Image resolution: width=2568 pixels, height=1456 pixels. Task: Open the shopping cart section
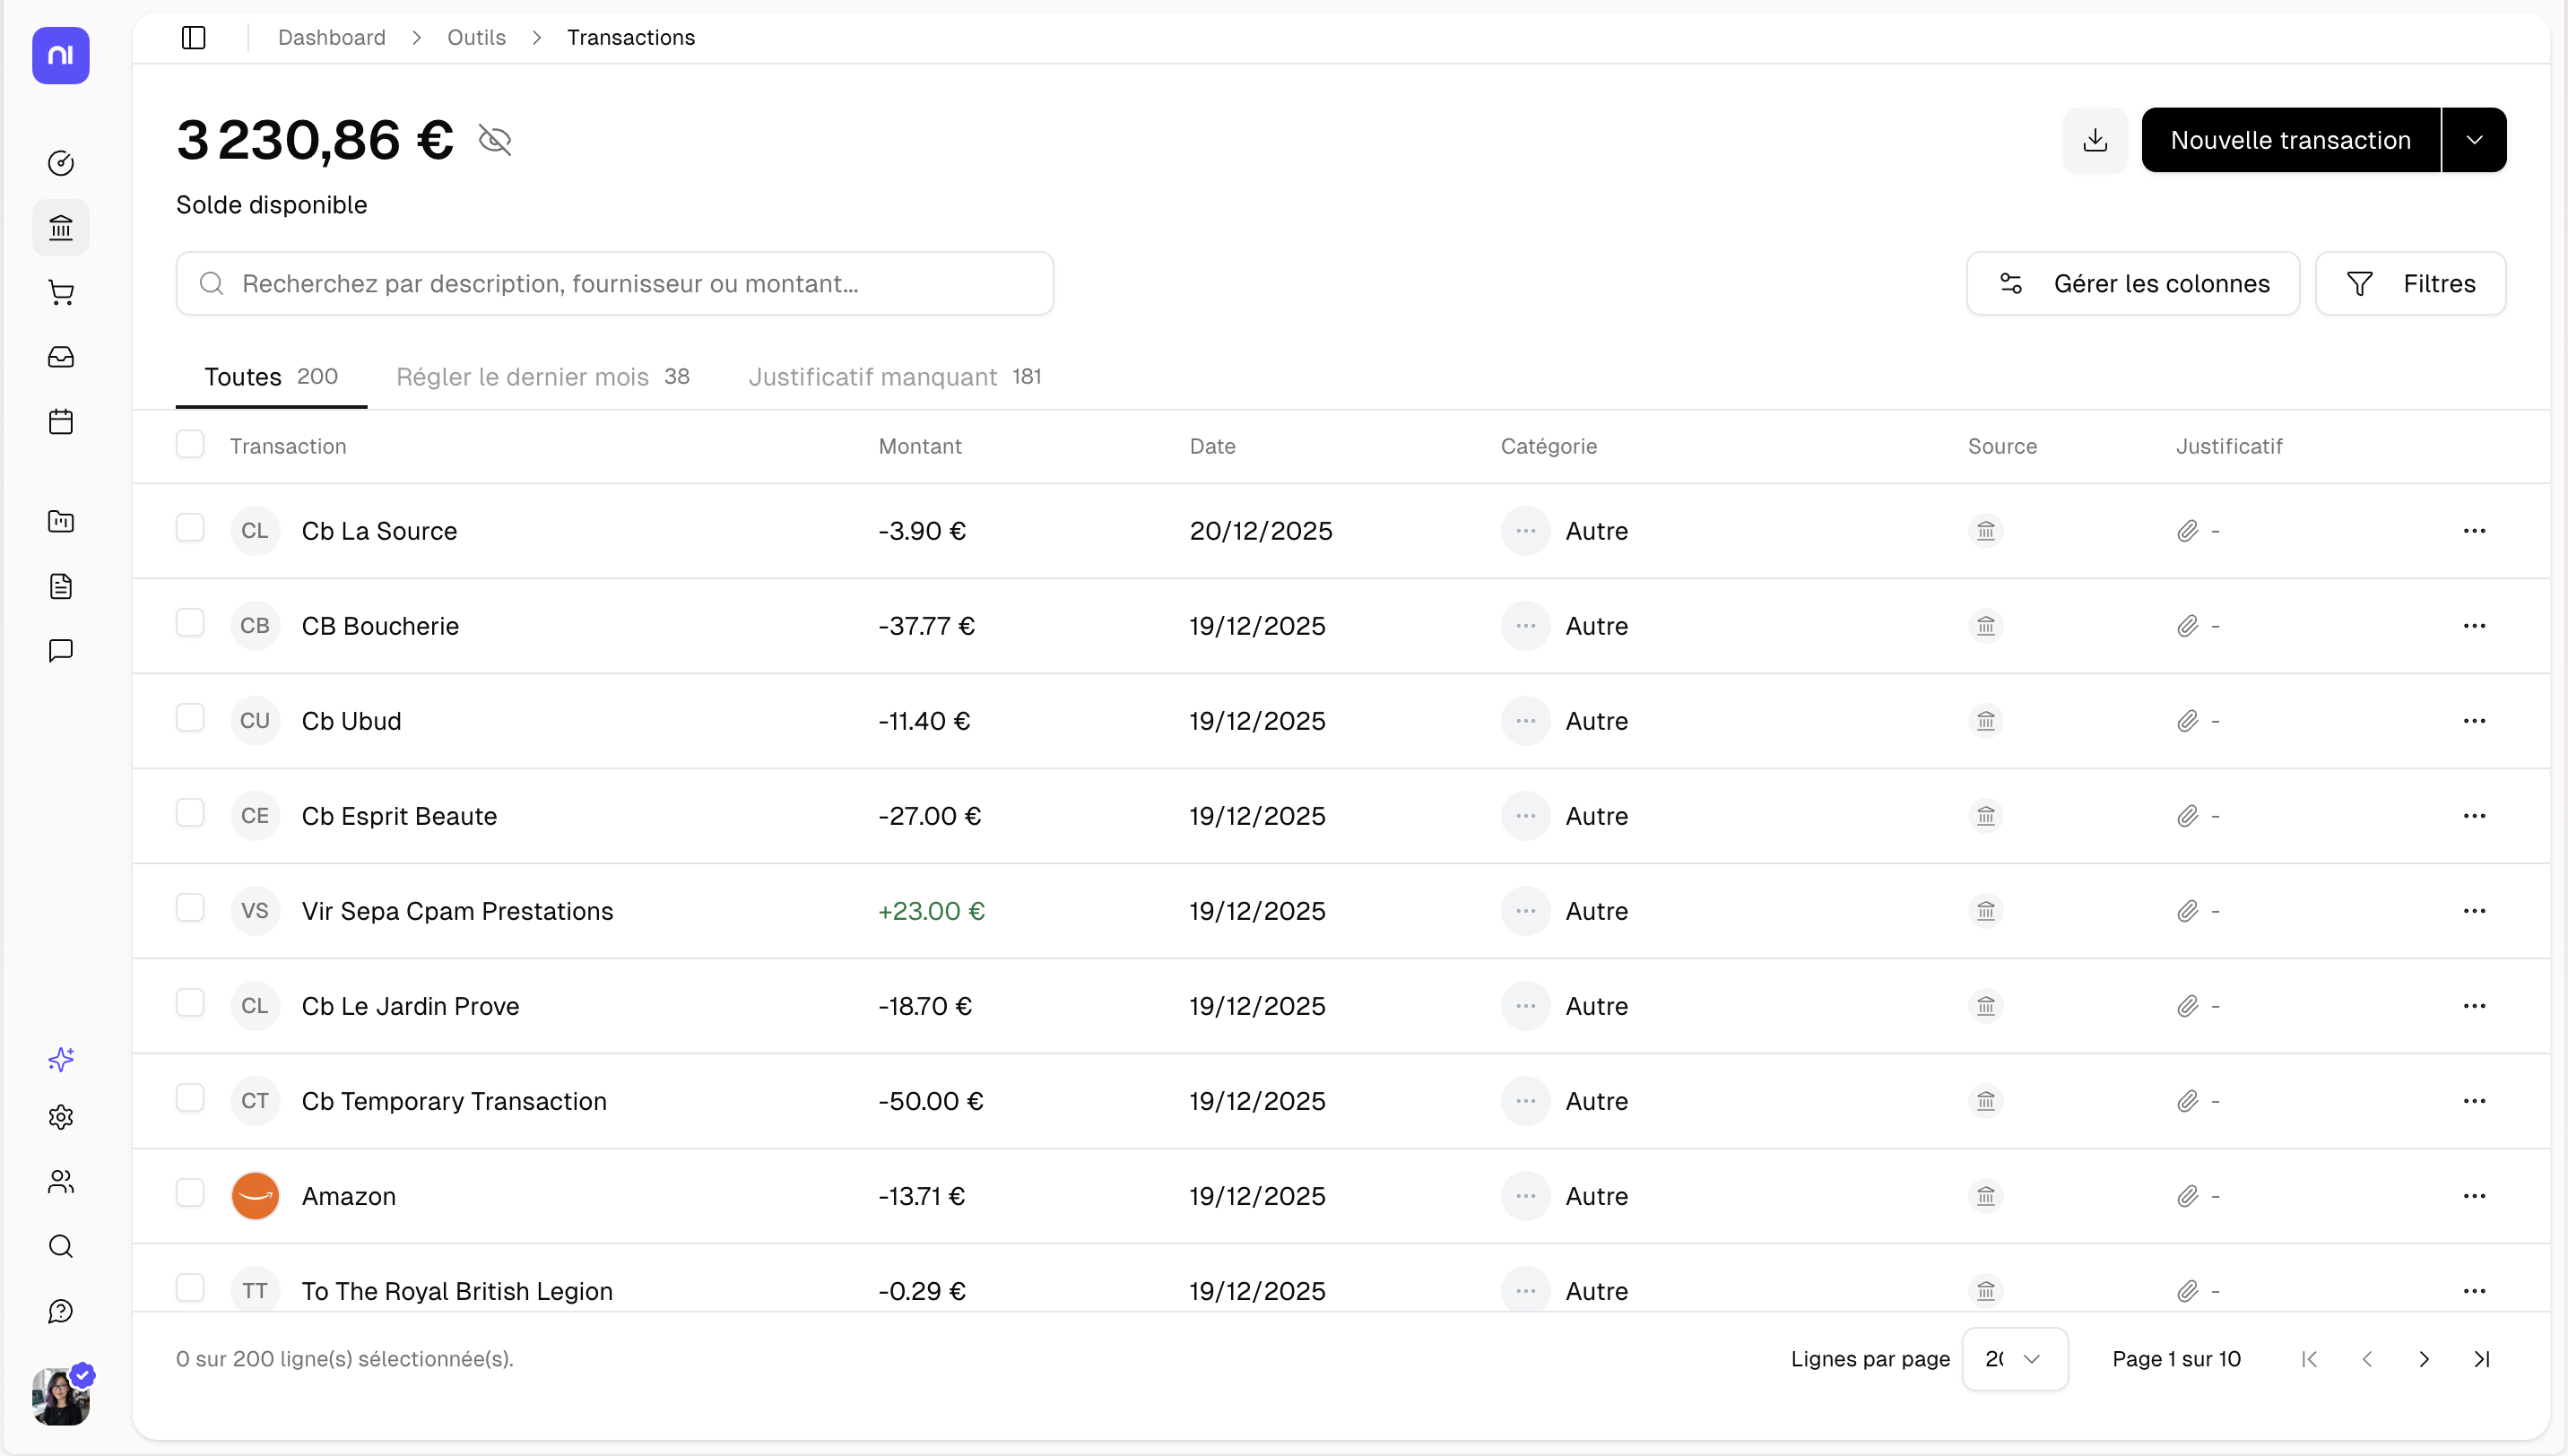coord(61,292)
